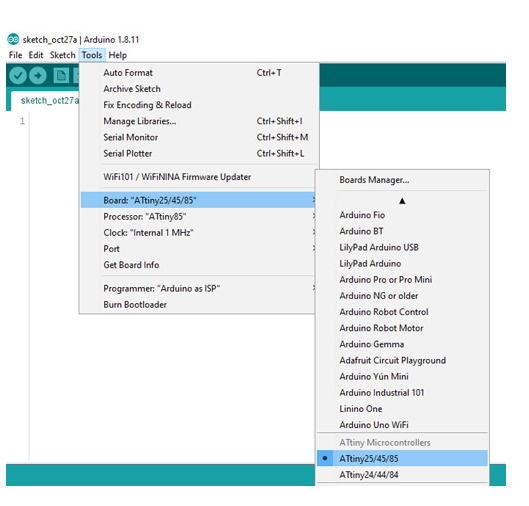Click the New sketch document icon

tap(61, 75)
